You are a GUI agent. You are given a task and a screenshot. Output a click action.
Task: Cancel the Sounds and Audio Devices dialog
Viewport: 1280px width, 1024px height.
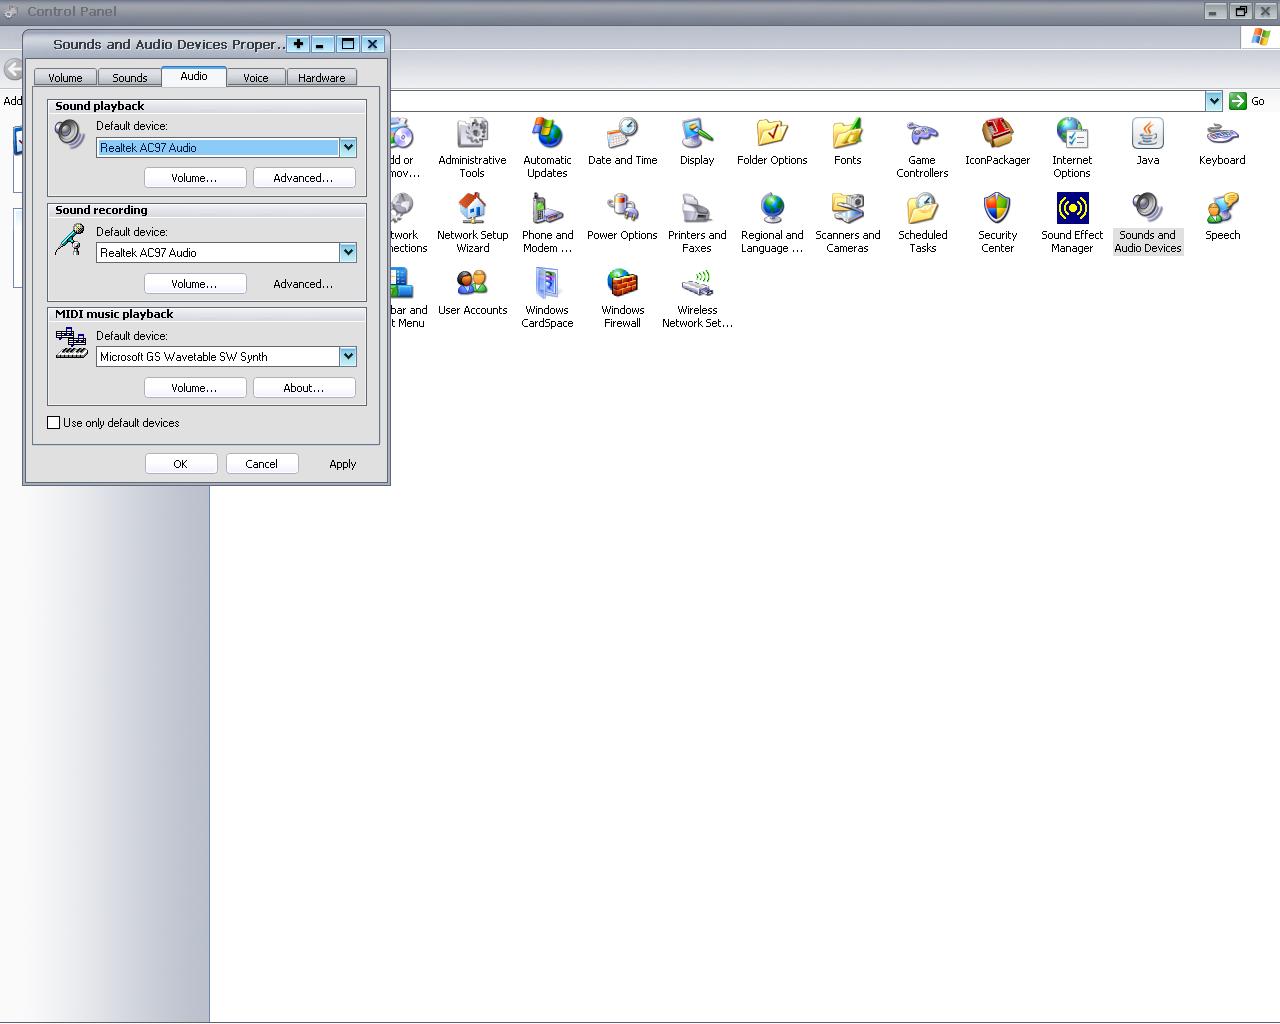click(x=262, y=464)
